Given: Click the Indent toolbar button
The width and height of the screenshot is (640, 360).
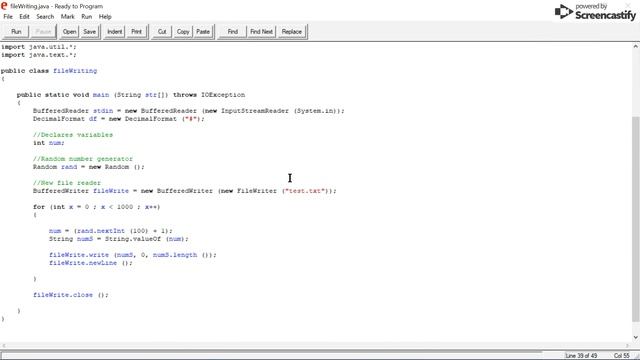Looking at the screenshot, I should pos(115,31).
